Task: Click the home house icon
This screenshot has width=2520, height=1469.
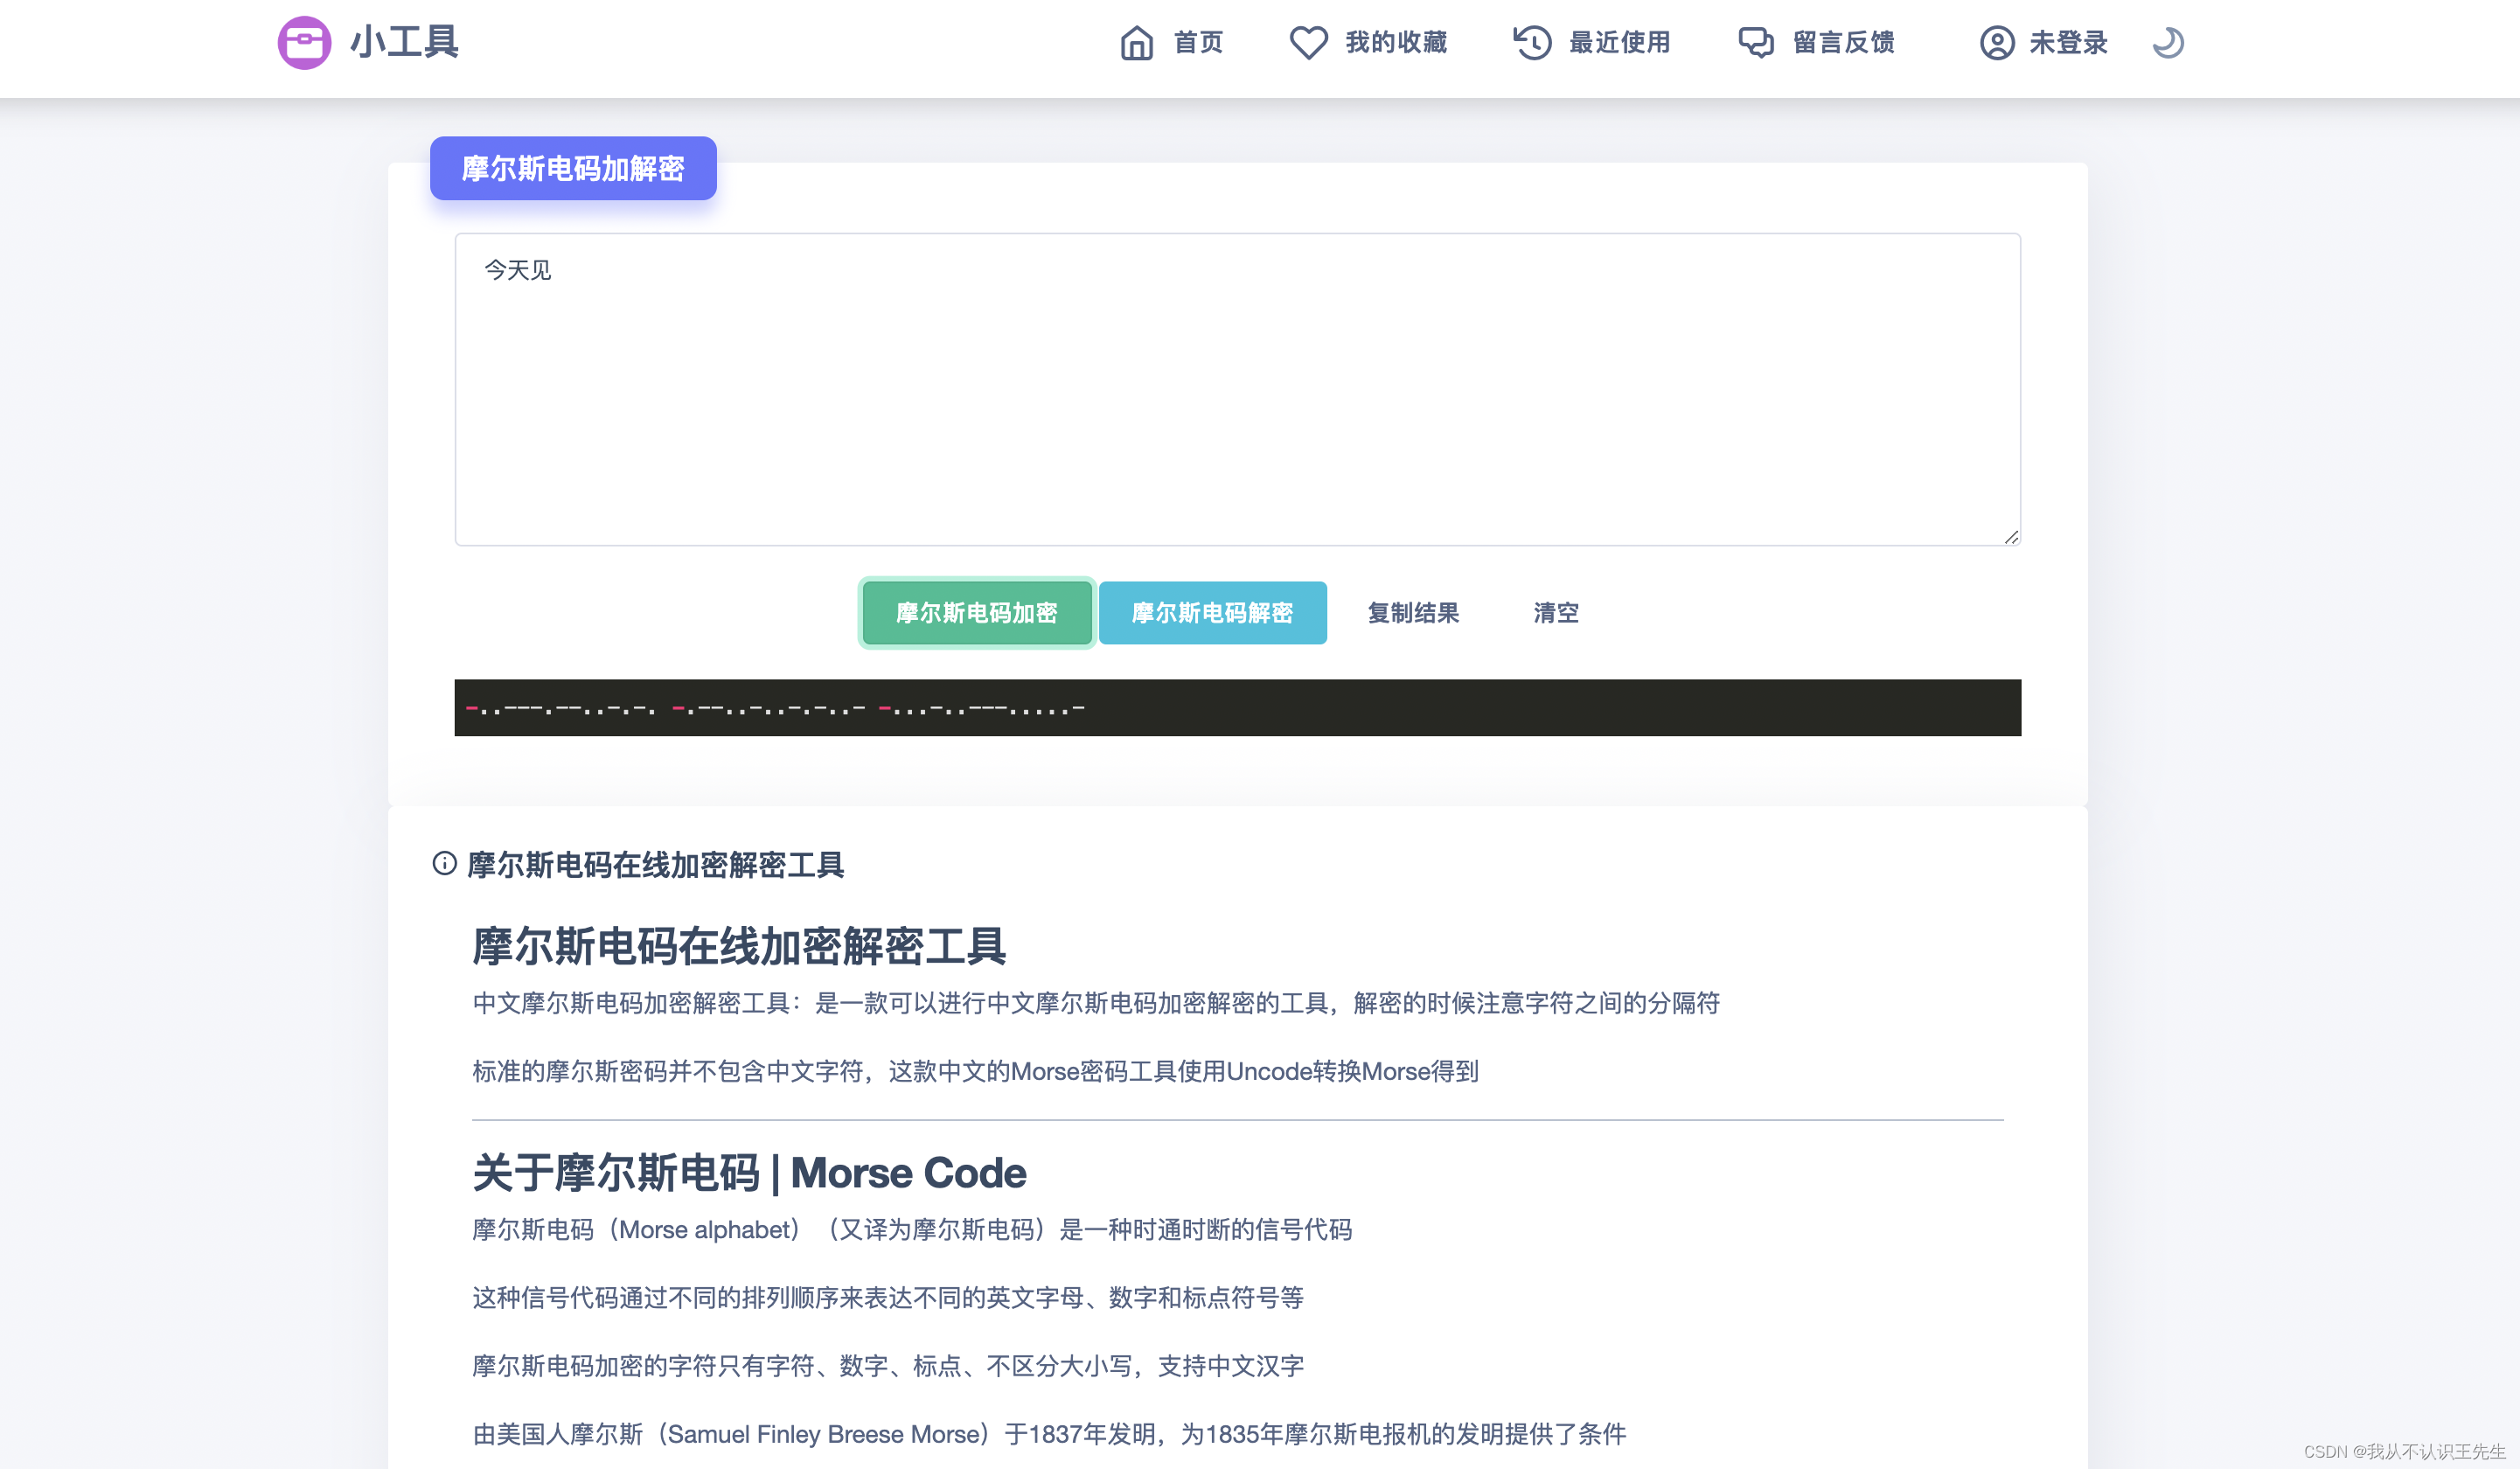Action: tap(1136, 42)
